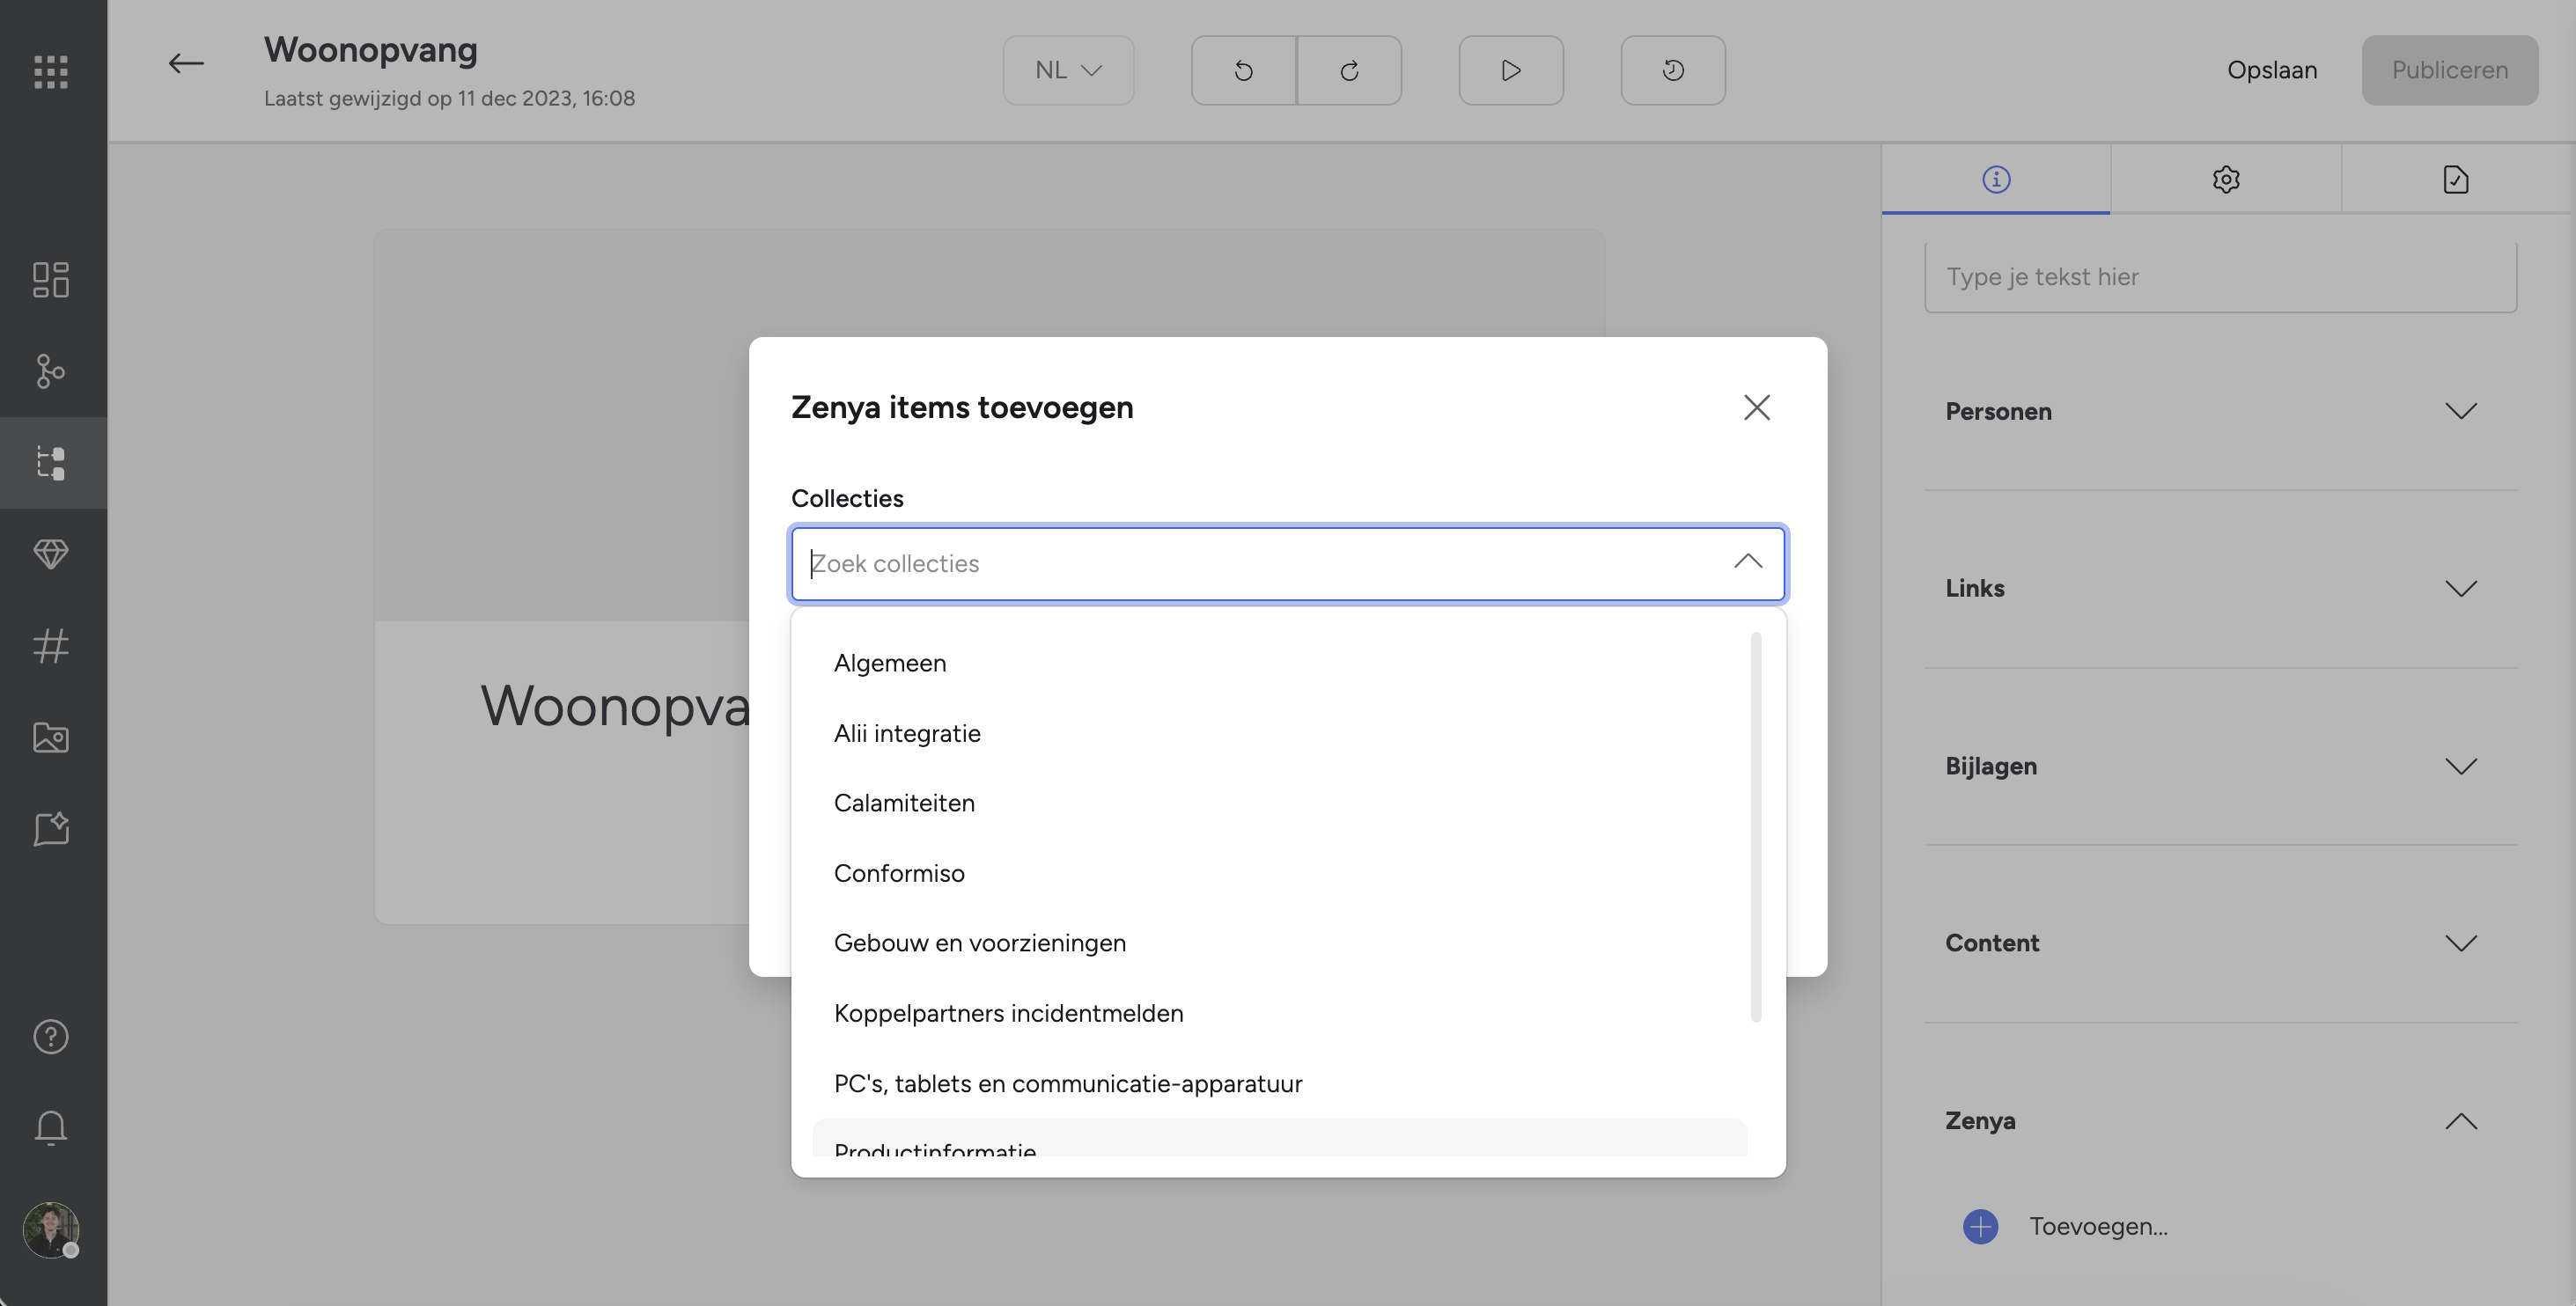Switch to the settings gear tab

[2226, 180]
